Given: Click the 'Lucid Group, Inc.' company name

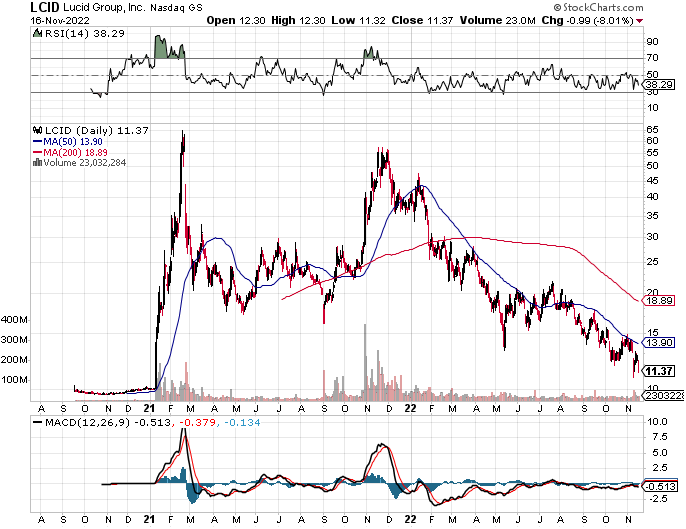Looking at the screenshot, I should (x=105, y=7).
